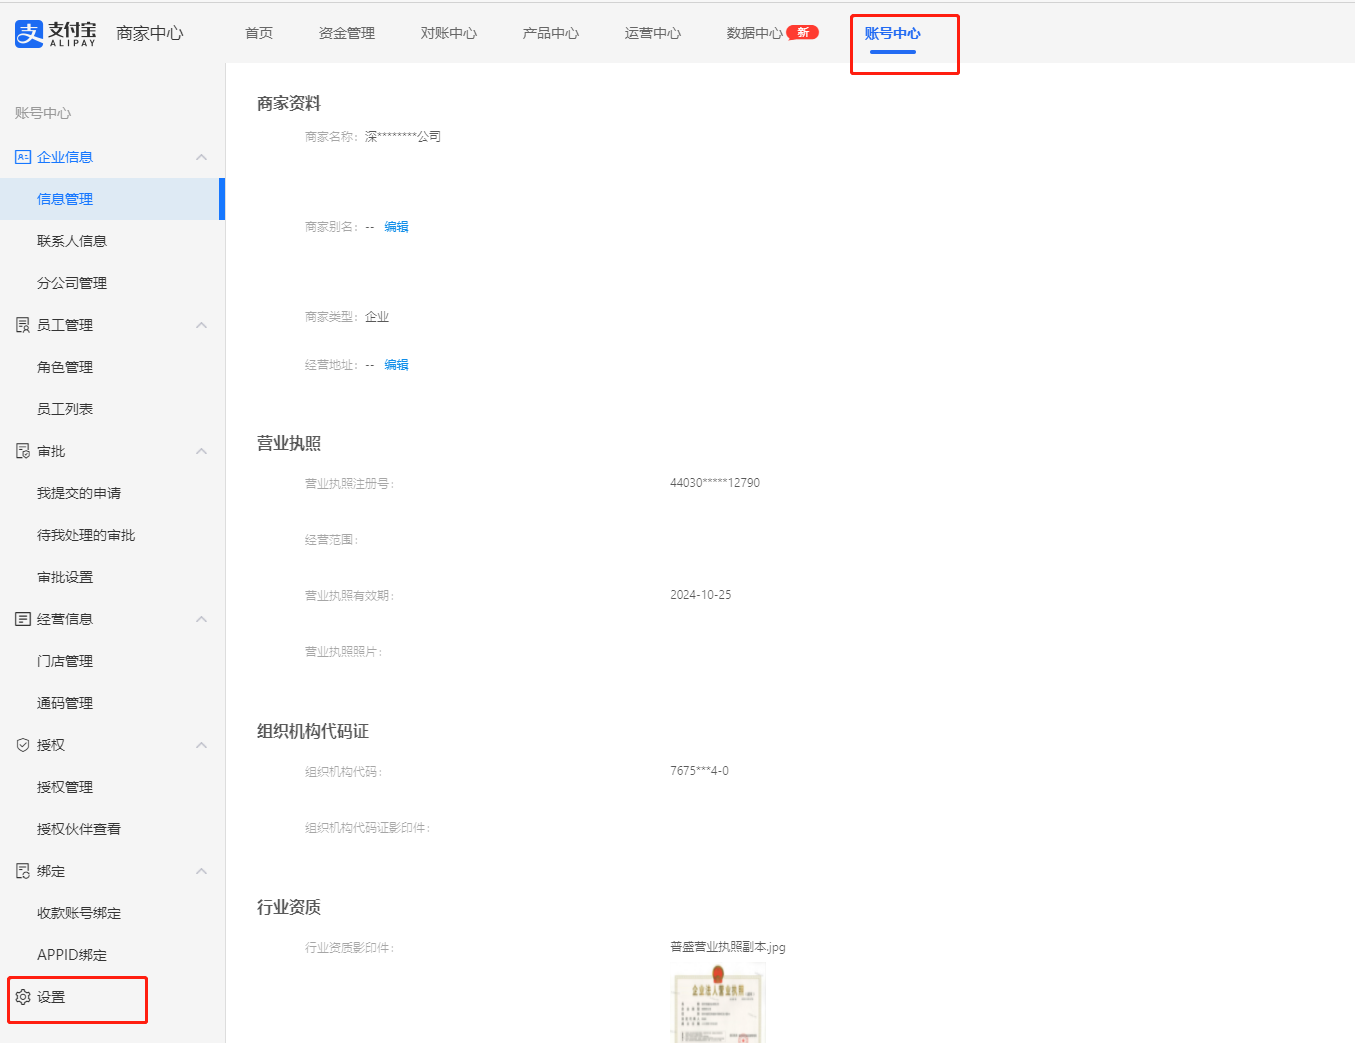Screen dimensions: 1355x1043
Task: Collapse the 经营信息 section chevron
Action: click(x=201, y=619)
